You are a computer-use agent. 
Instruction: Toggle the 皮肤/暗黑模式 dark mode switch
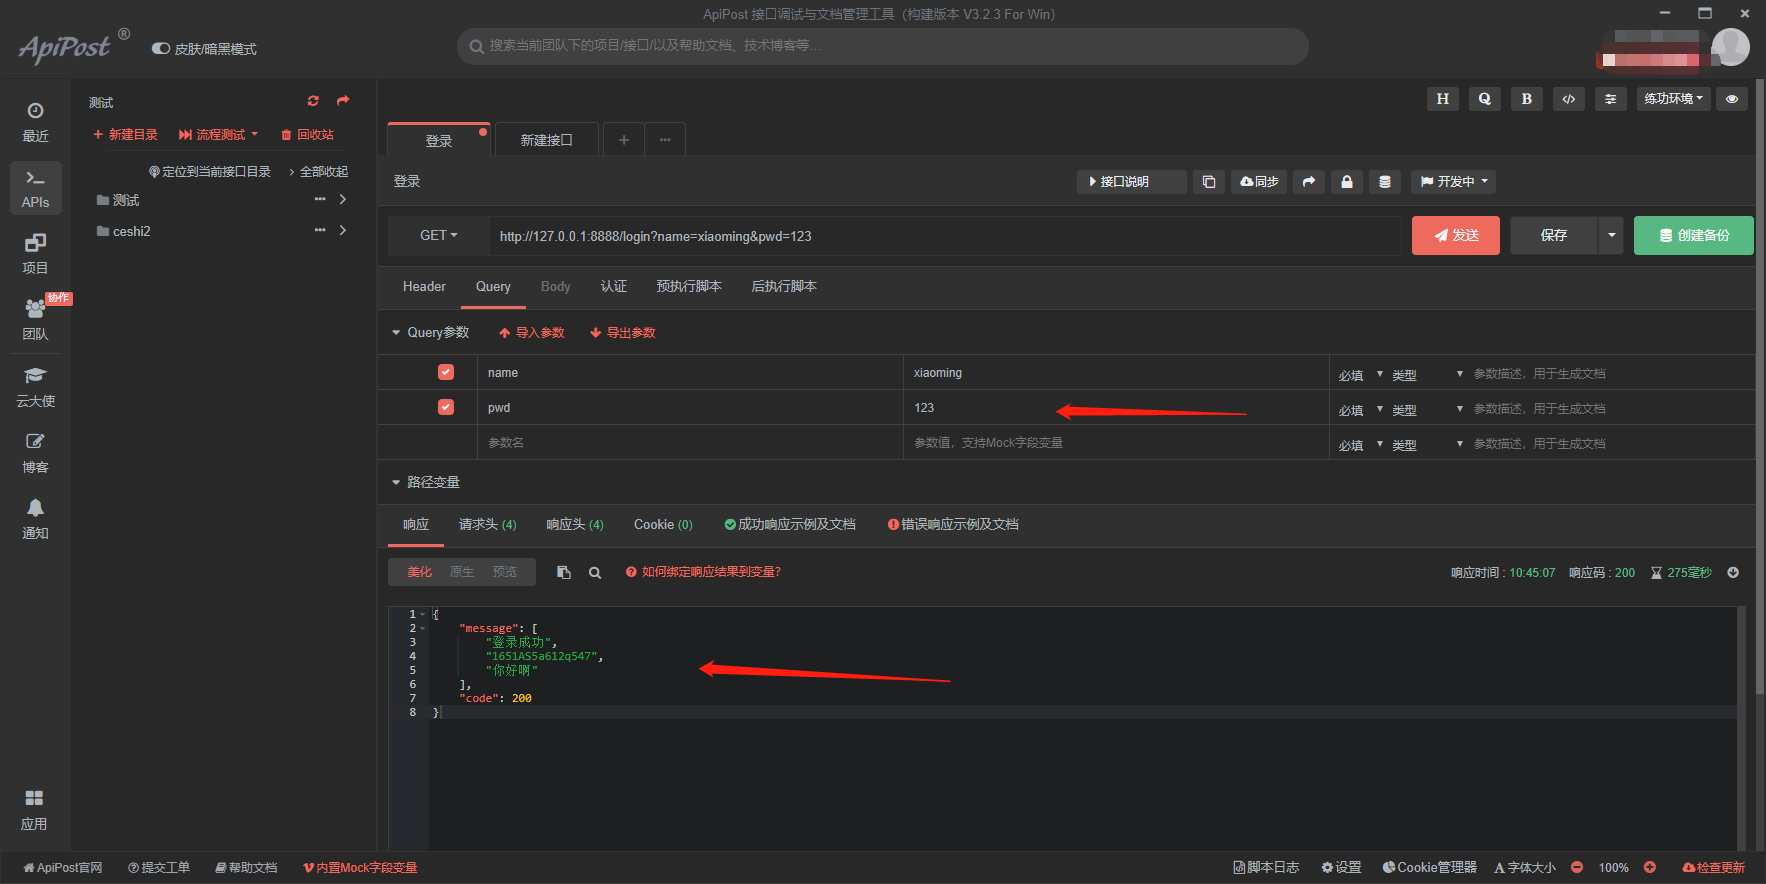click(160, 48)
